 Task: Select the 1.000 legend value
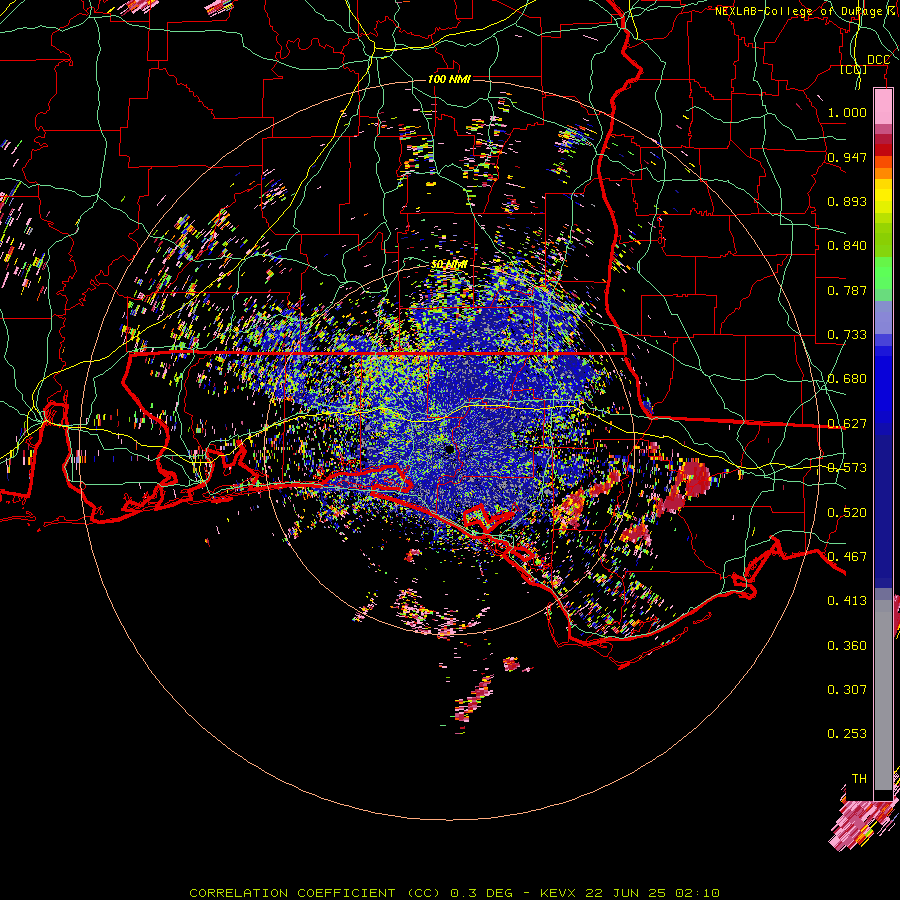coord(847,112)
